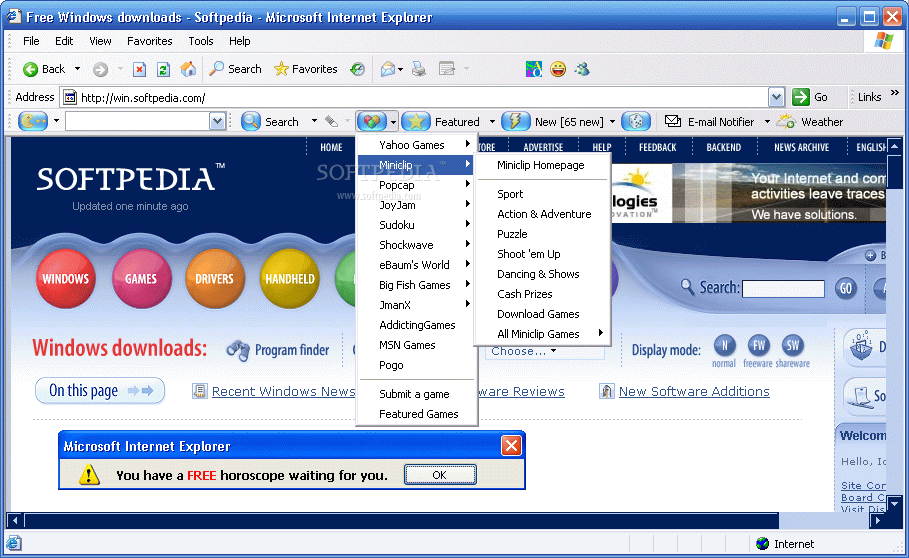Click Submit a game menu entry
The image size is (909, 558).
(x=417, y=394)
